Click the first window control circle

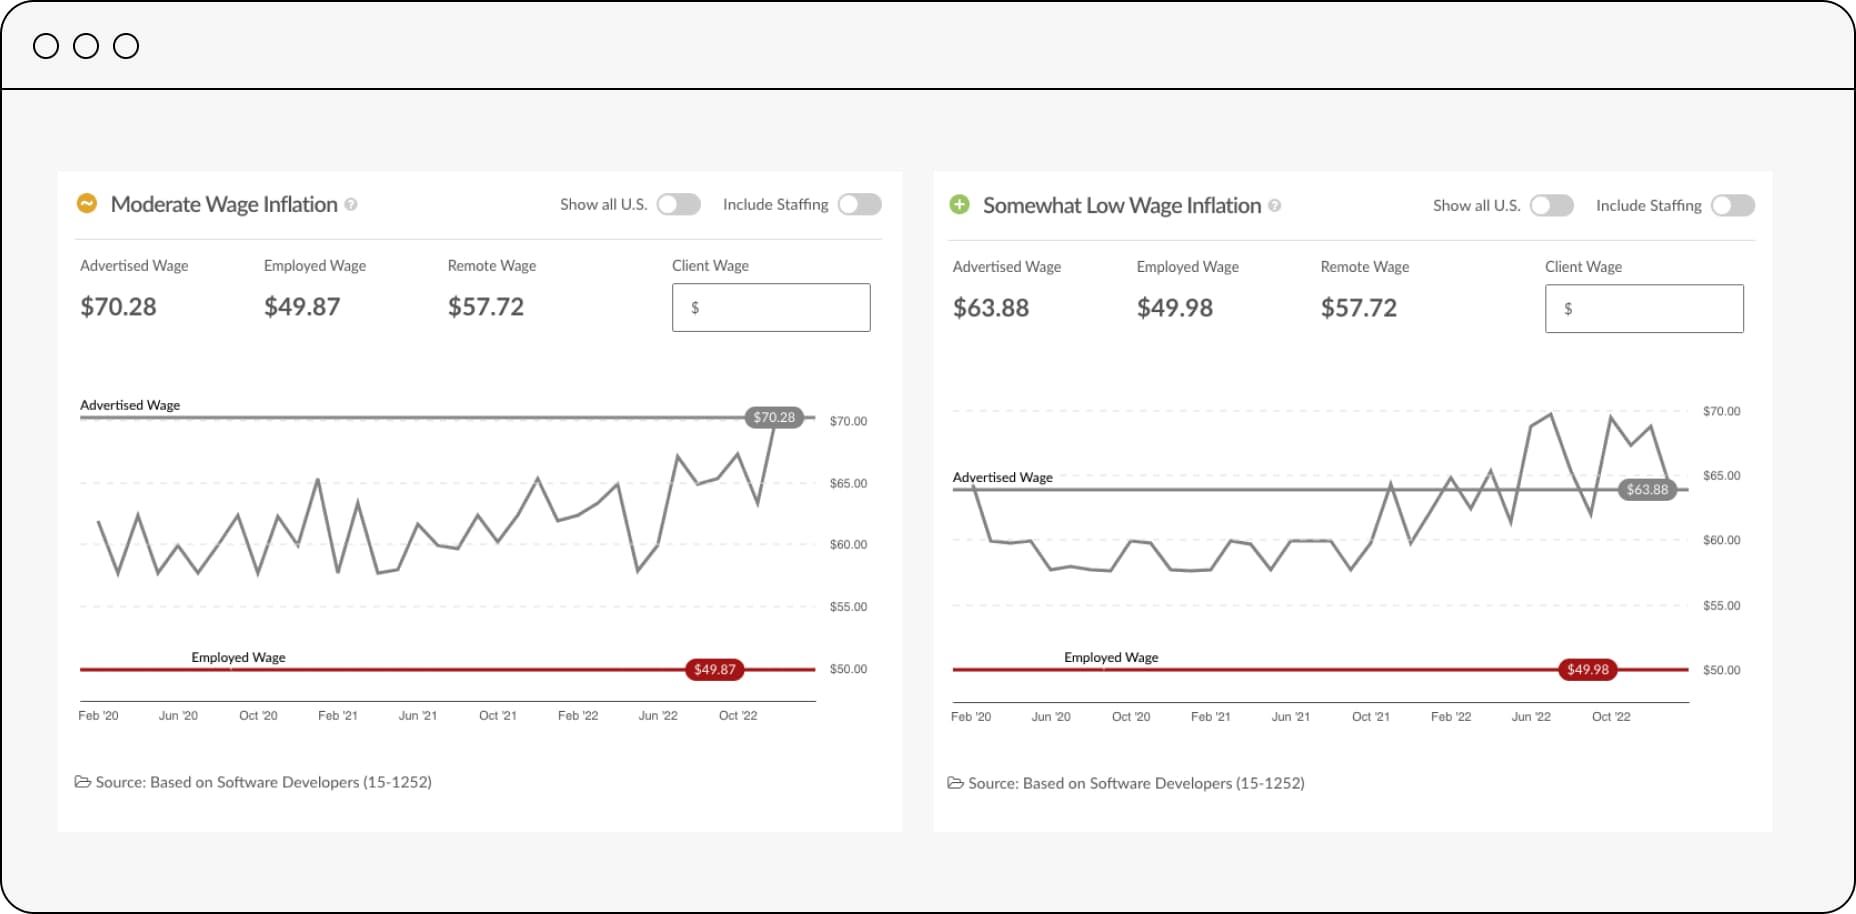point(46,45)
